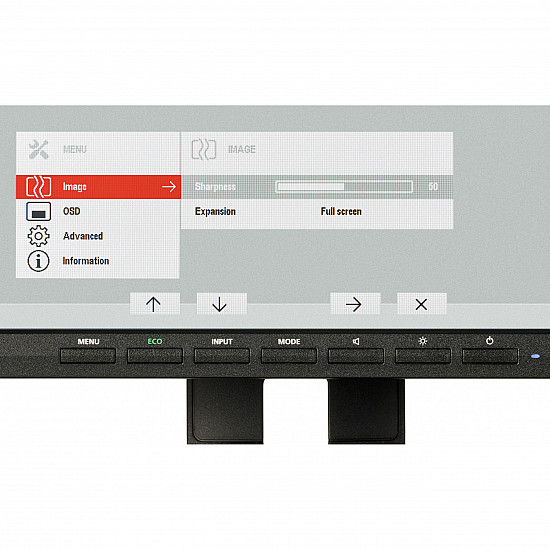Click the Information circle-i icon
550x550 pixels.
[39, 261]
